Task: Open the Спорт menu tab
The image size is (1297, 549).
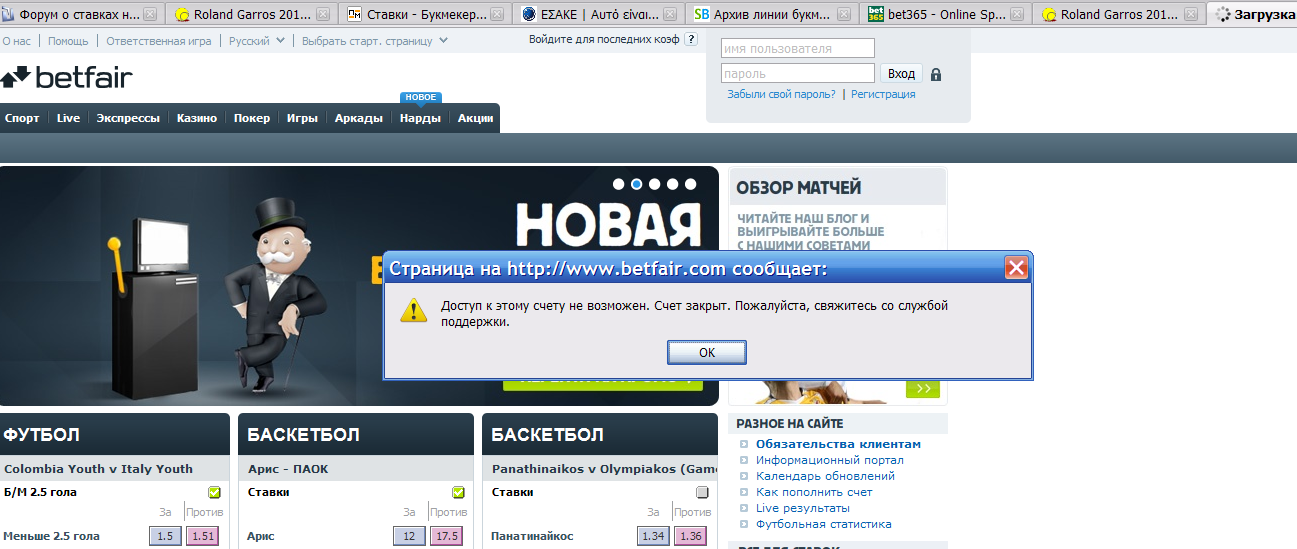Action: point(22,118)
